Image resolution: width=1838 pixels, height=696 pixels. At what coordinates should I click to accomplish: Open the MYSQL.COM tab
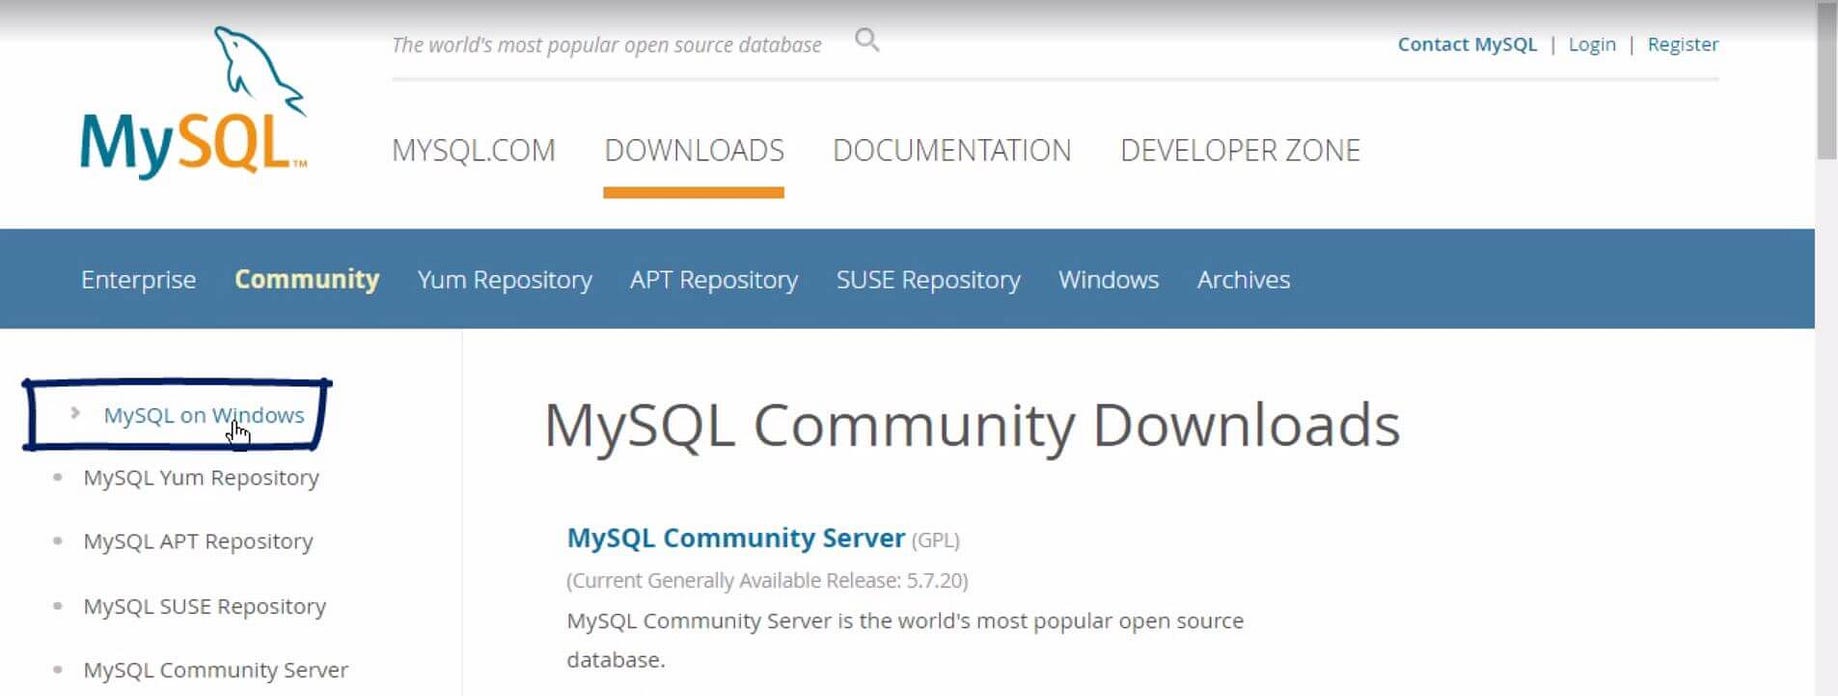474,150
